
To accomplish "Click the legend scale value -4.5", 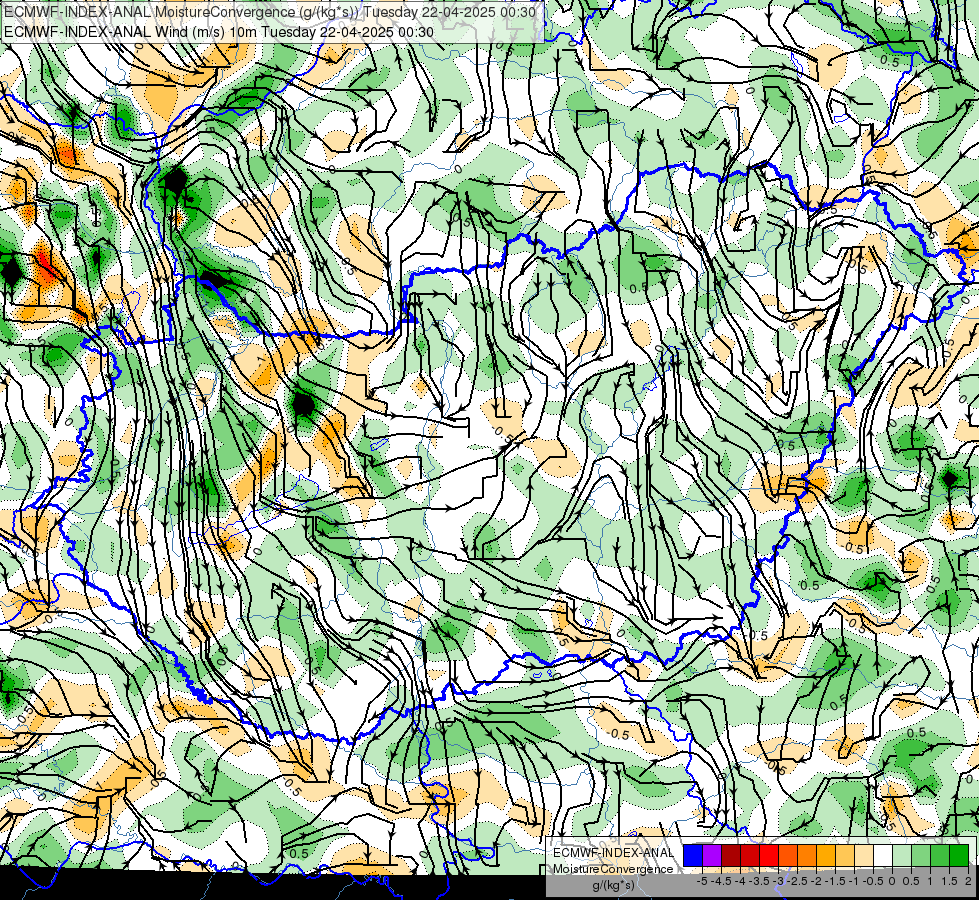I will [x=721, y=881].
